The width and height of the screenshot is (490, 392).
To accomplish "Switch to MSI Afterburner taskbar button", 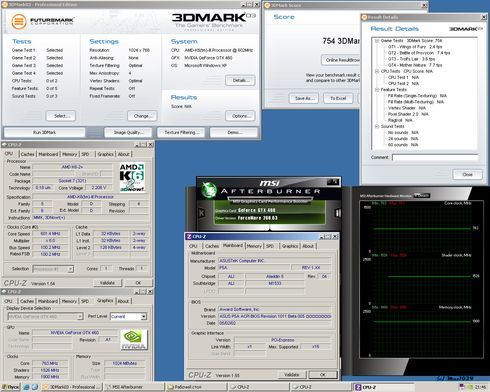I will (133, 387).
